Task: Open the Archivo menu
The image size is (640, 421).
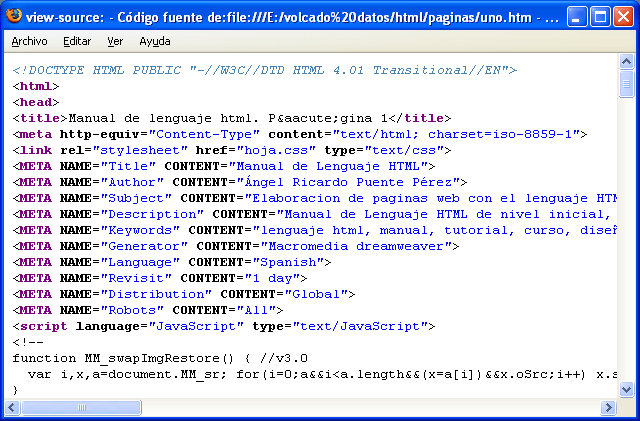Action: tap(29, 41)
